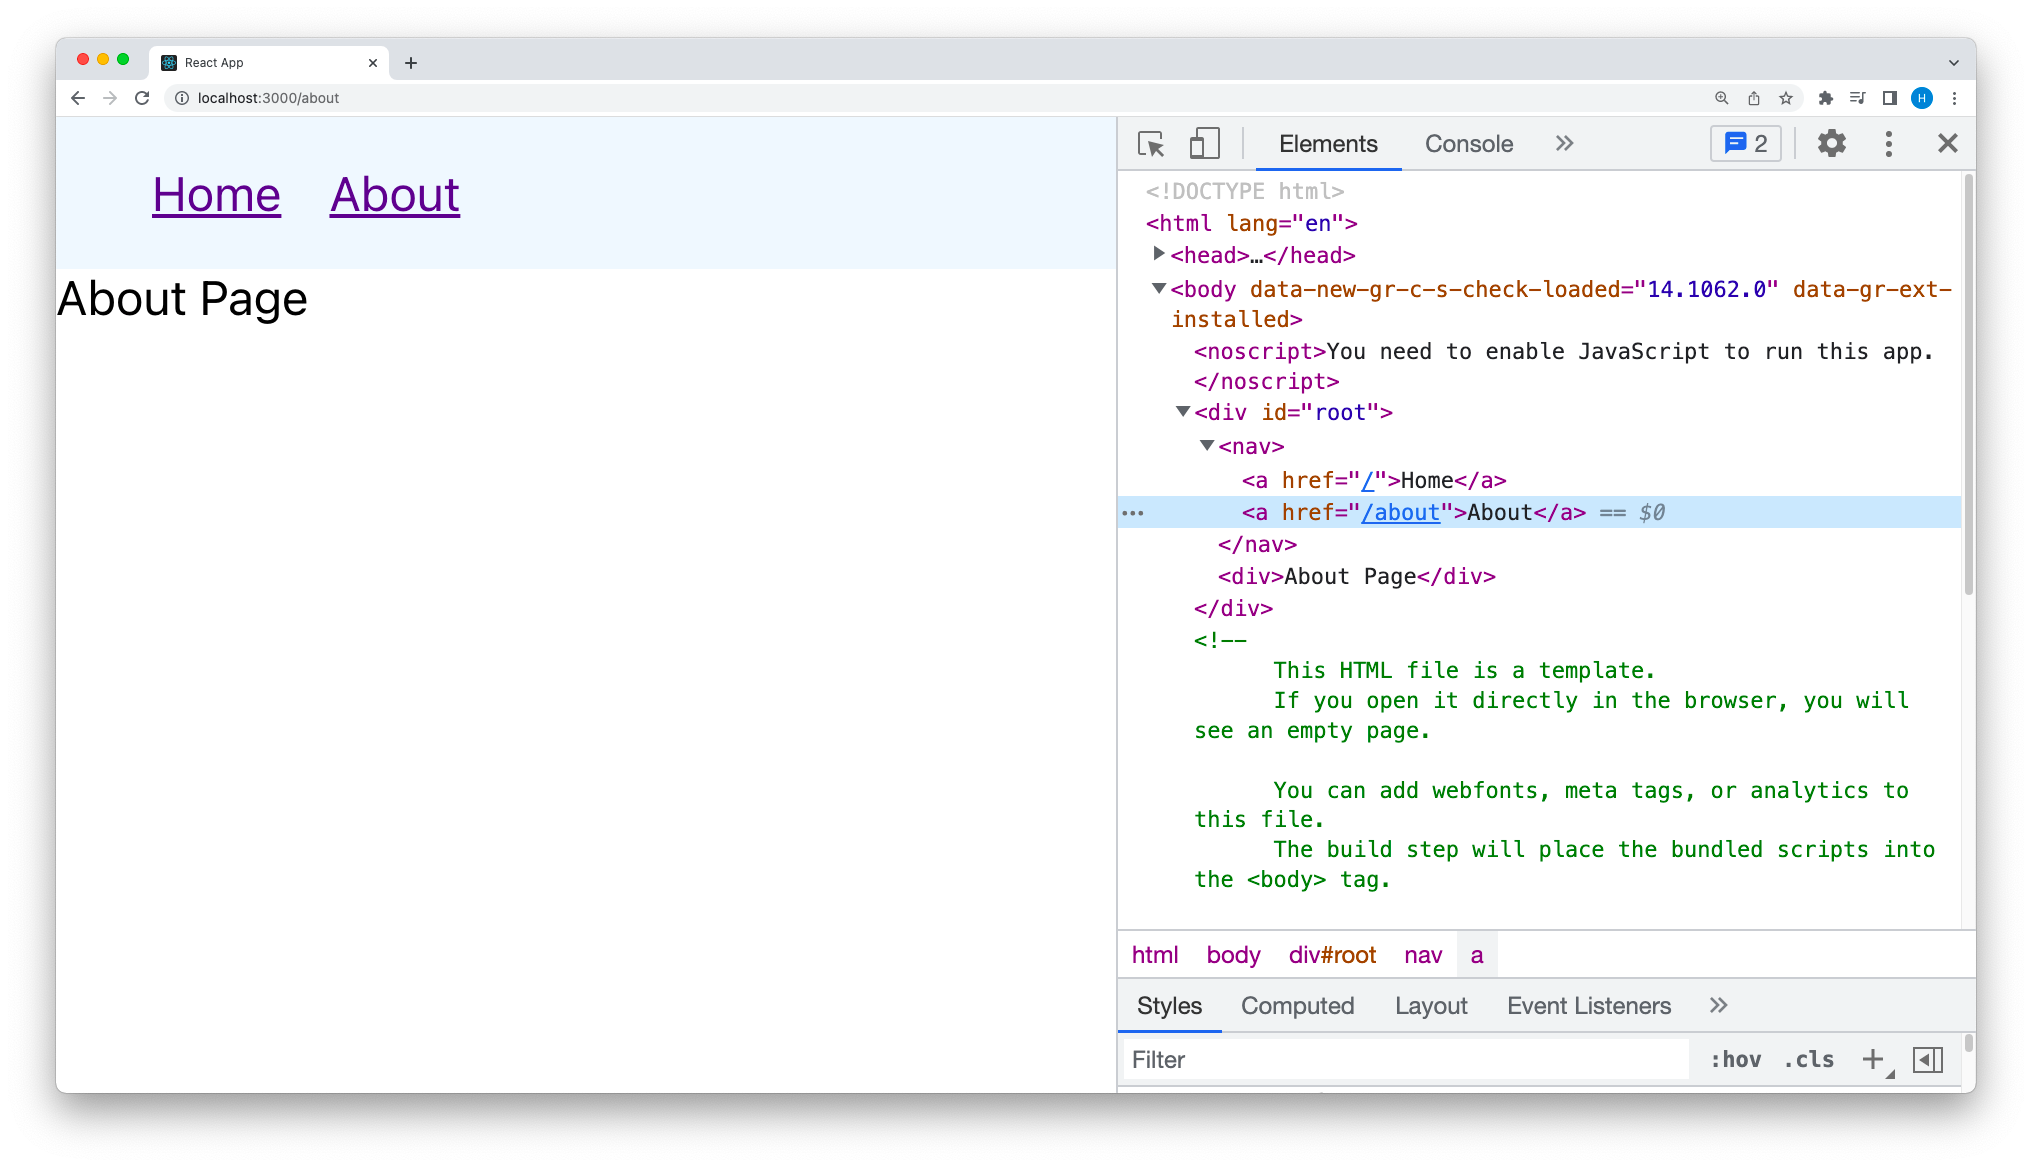Toggle the .cls element classes panel
This screenshot has height=1167, width=2032.
[1808, 1060]
